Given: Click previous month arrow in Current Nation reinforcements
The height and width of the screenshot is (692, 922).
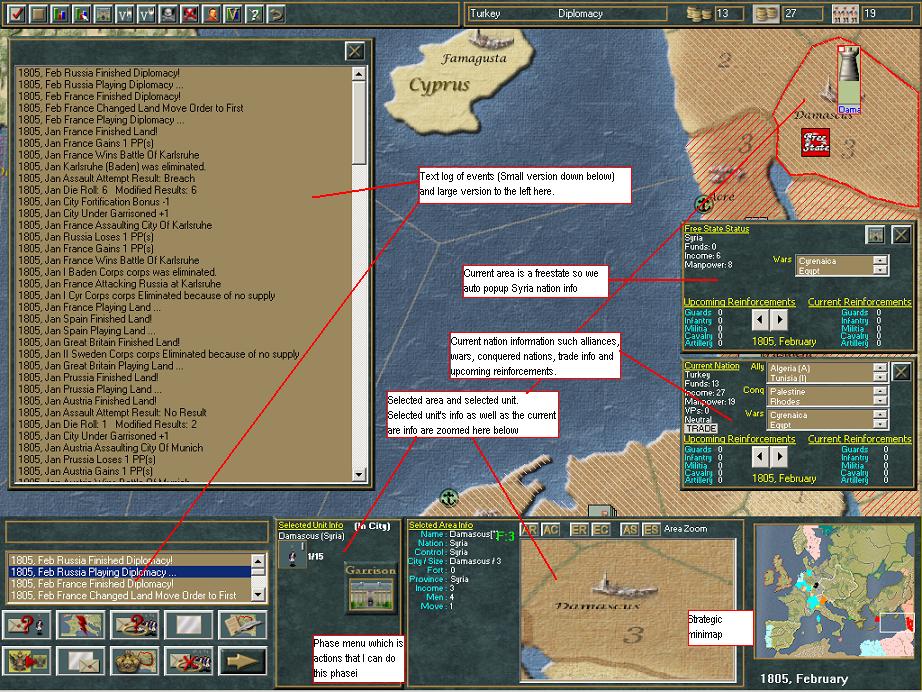Looking at the screenshot, I should (760, 456).
